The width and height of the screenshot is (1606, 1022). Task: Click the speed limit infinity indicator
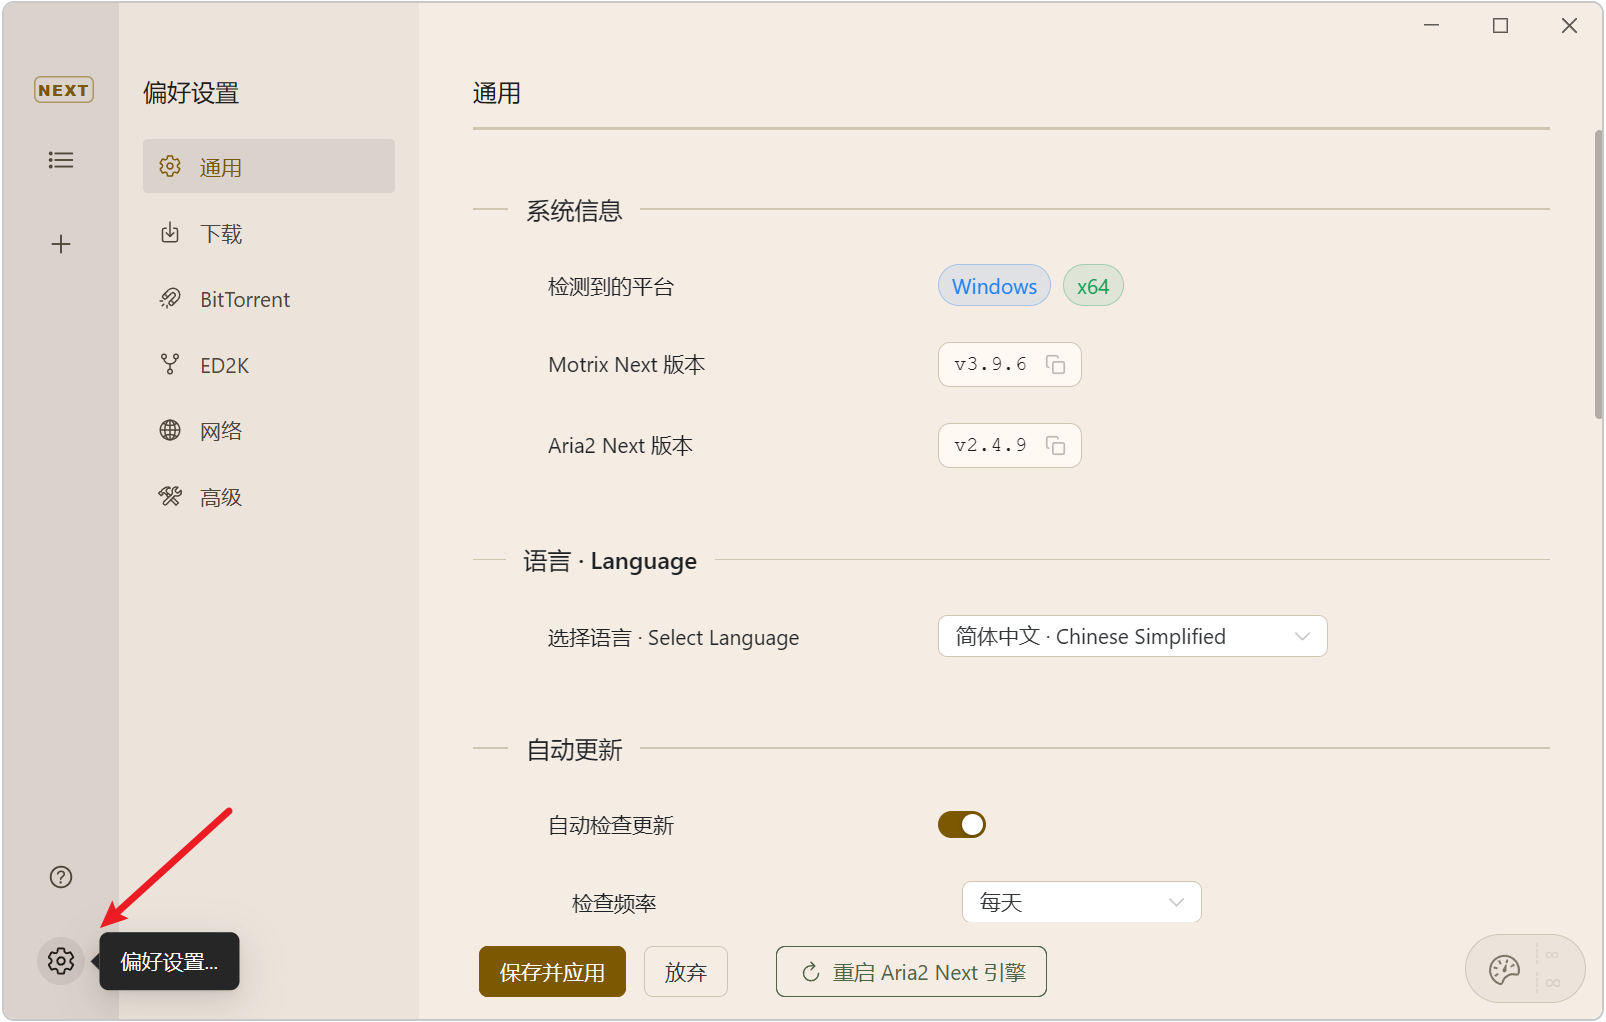click(1552, 969)
